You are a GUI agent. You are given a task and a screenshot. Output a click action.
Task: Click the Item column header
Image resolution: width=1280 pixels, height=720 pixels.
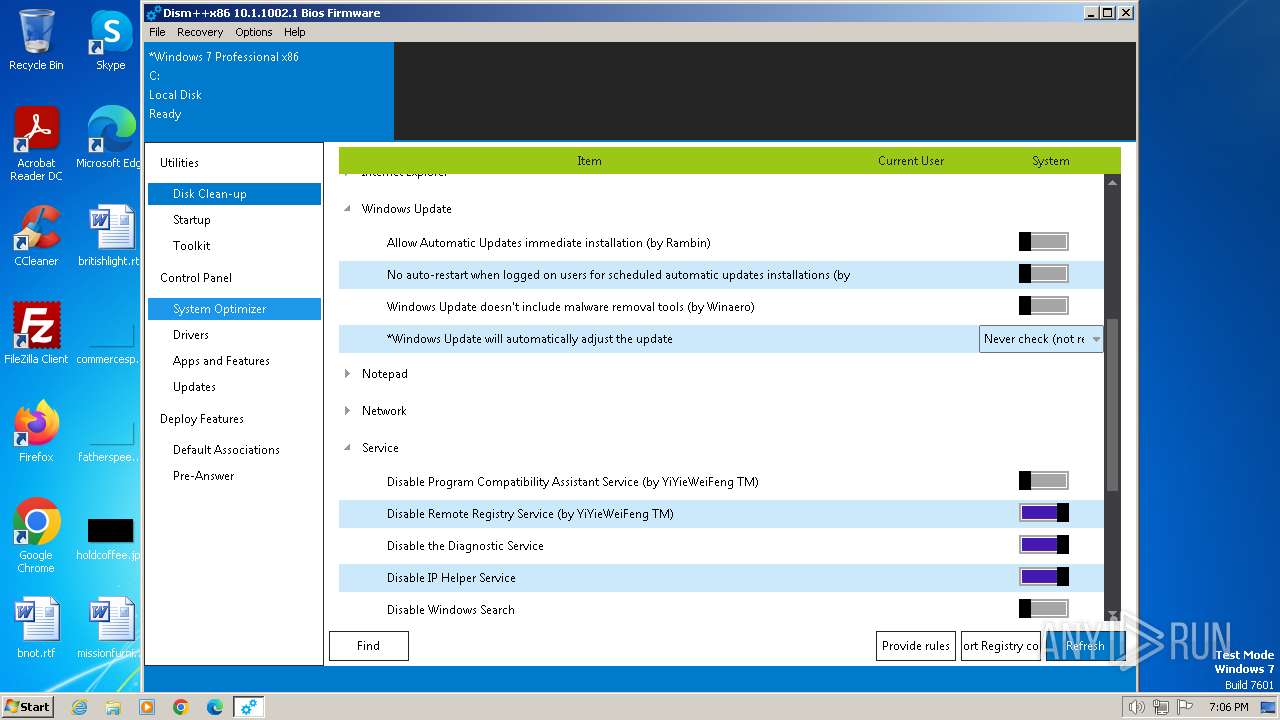(x=589, y=161)
